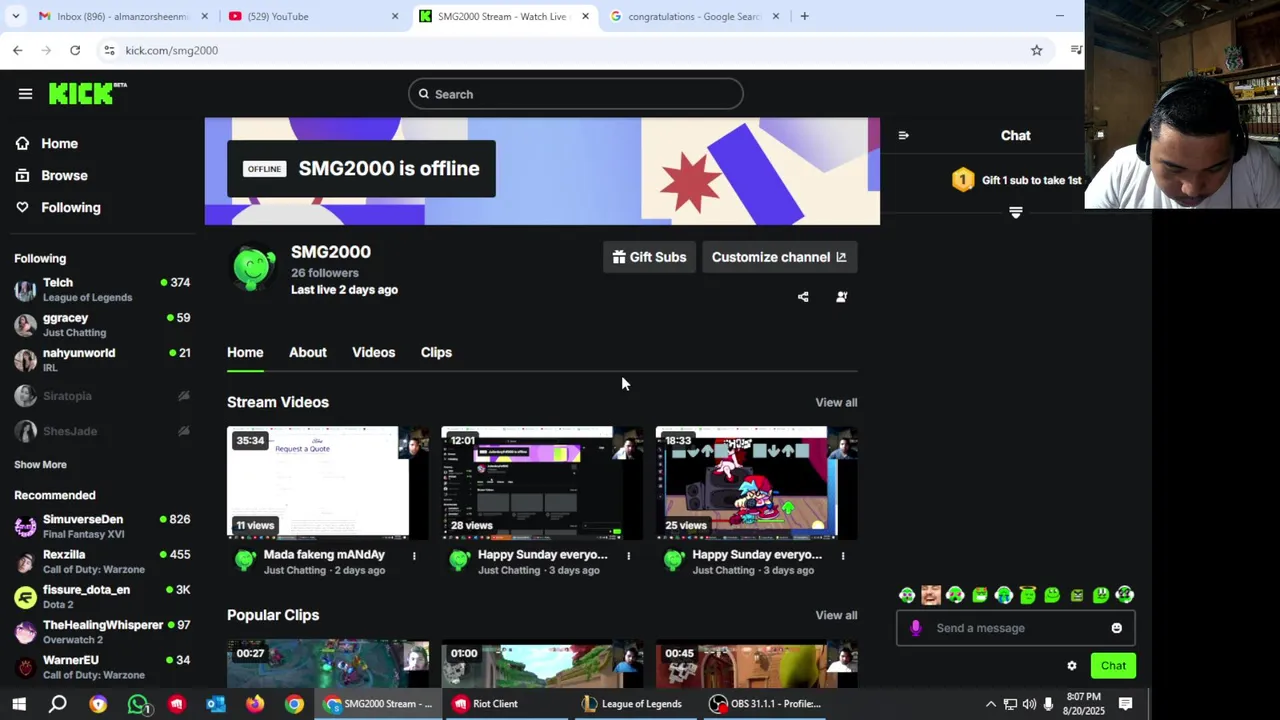Image resolution: width=1280 pixels, height=720 pixels.
Task: View all Popular Clips
Action: tap(836, 616)
